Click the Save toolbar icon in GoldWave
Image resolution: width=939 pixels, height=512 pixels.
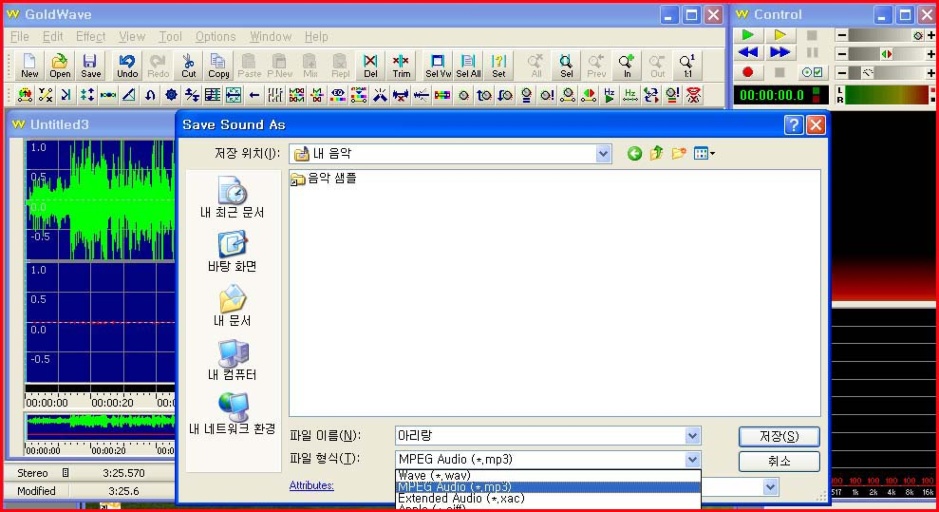click(x=90, y=65)
